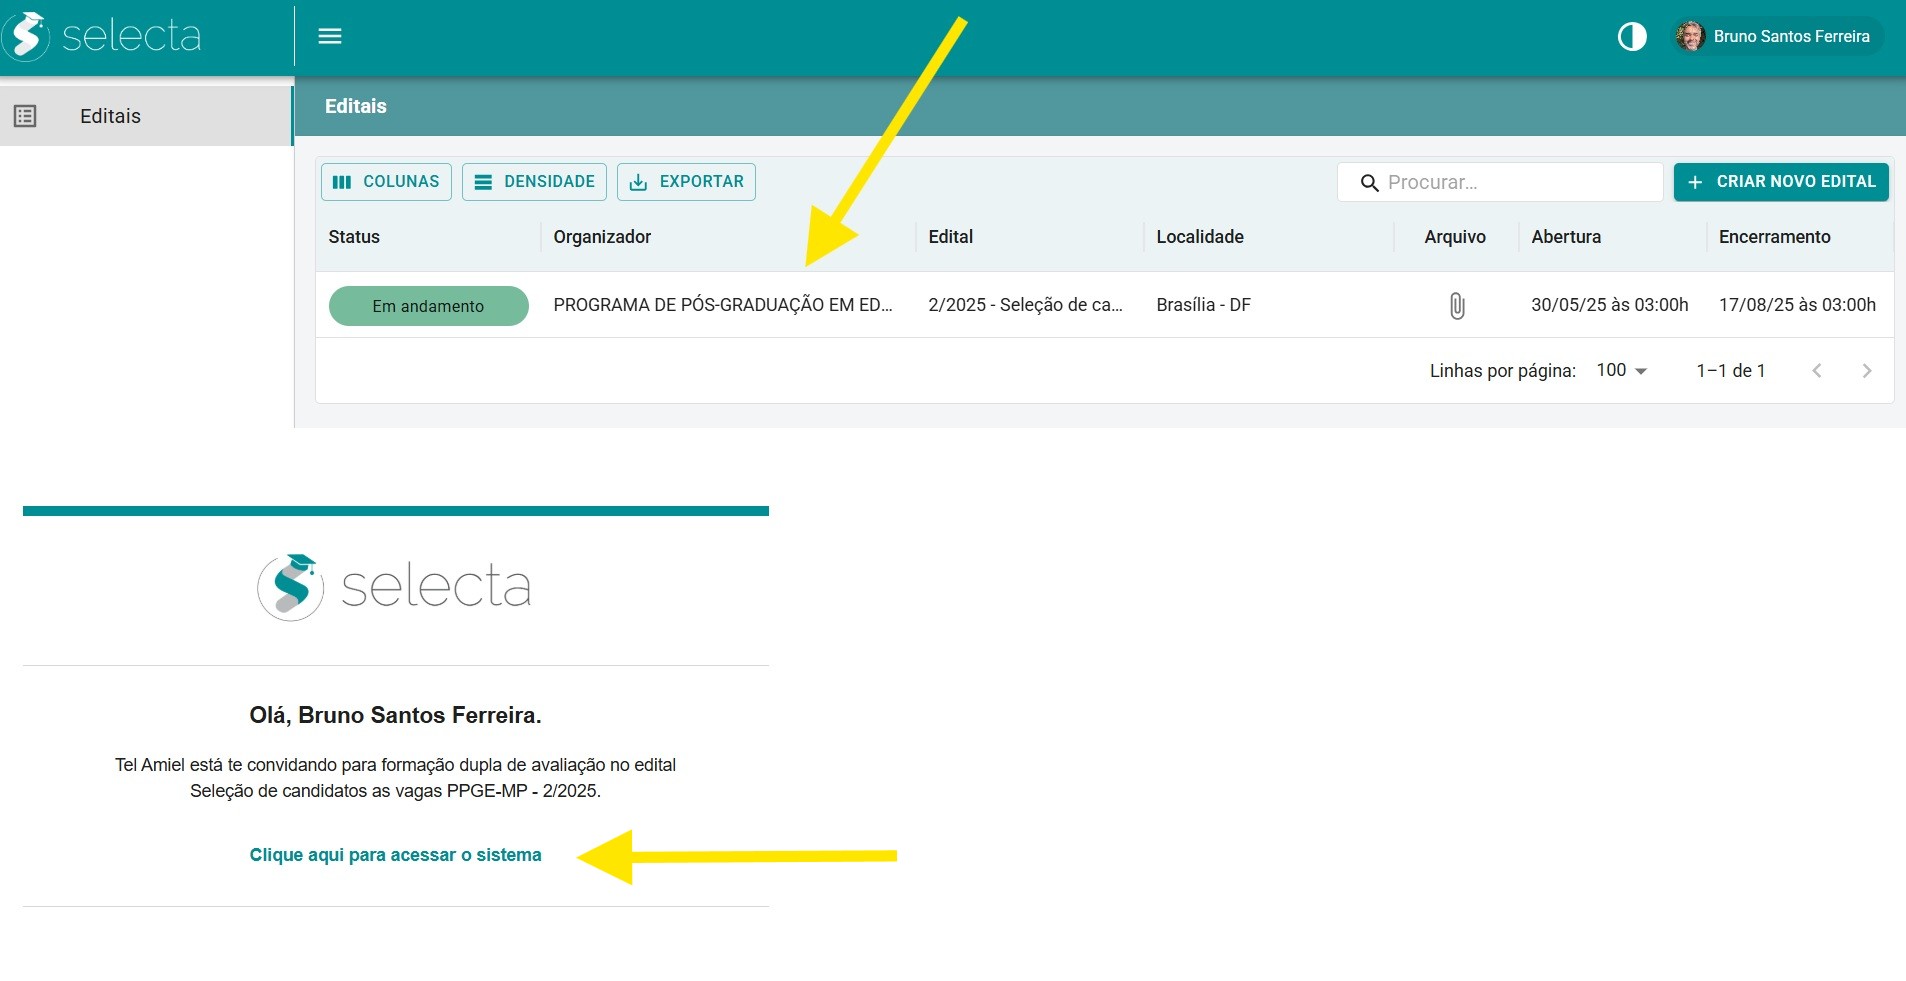Image resolution: width=1906 pixels, height=981 pixels.
Task: Click the Selecta logo in the email
Action: (x=394, y=587)
